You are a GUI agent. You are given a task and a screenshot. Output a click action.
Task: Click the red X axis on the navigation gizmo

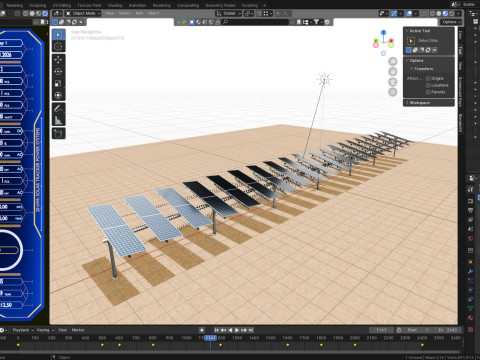pos(391,41)
